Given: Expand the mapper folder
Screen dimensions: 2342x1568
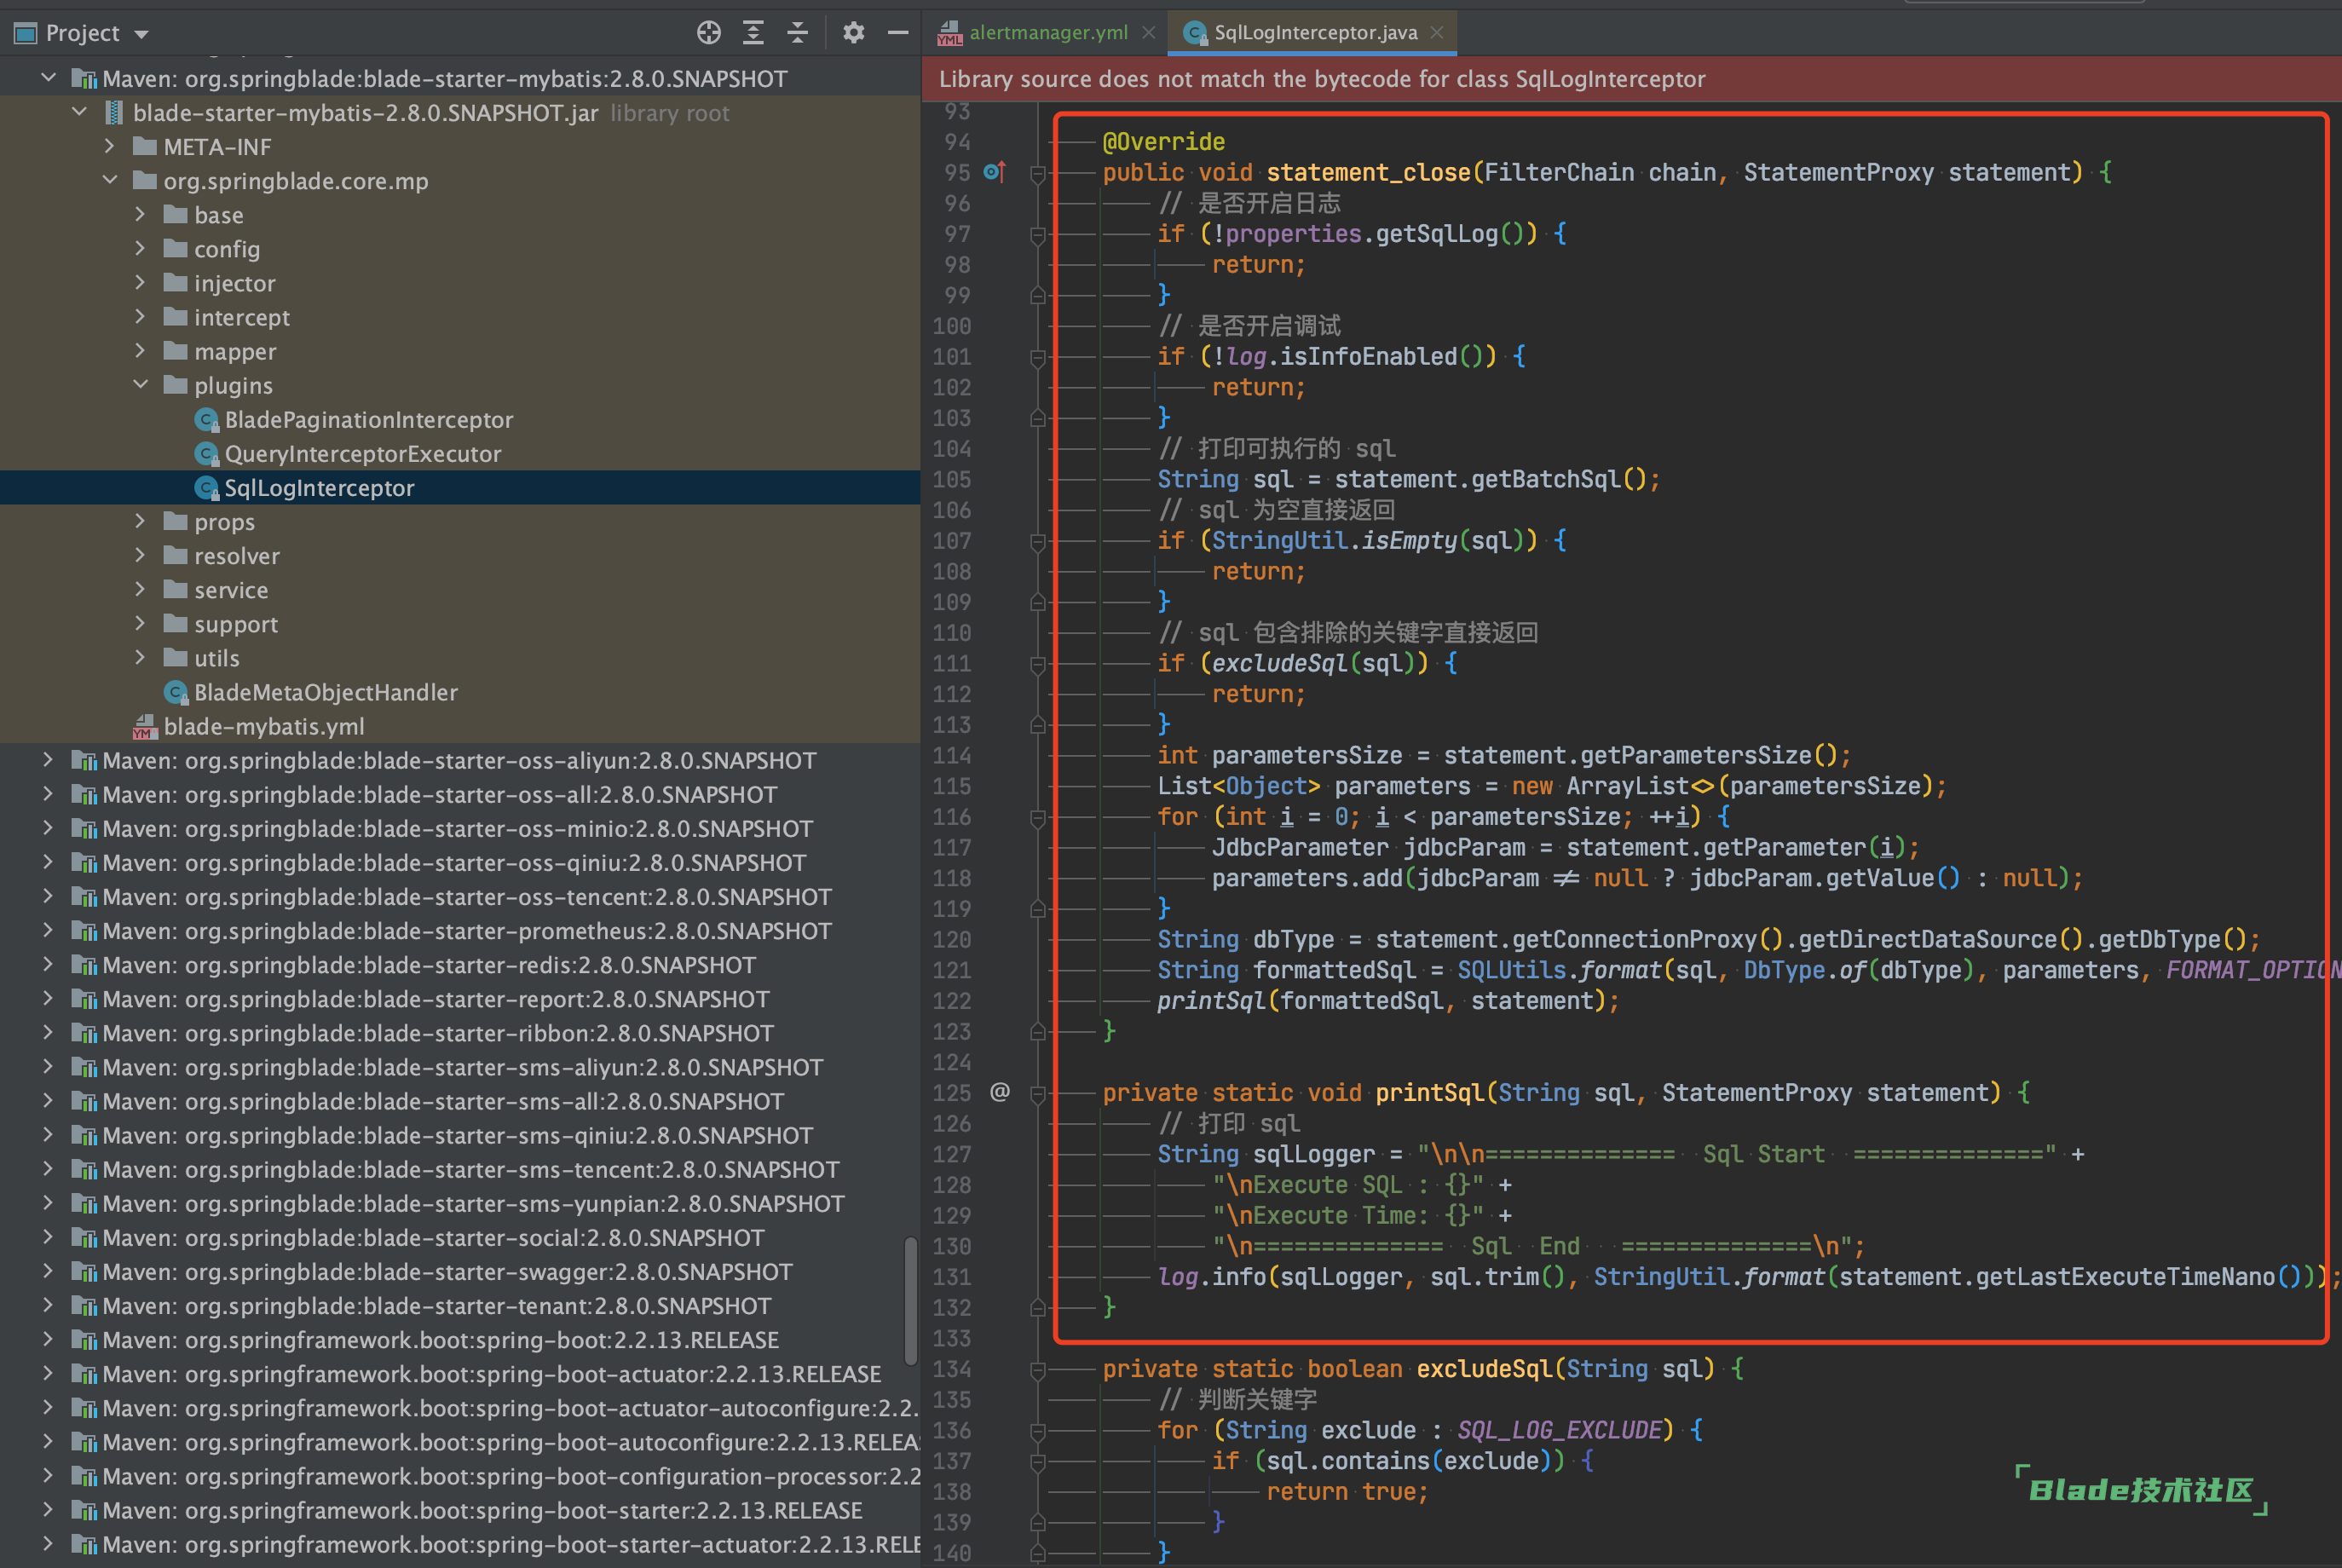Looking at the screenshot, I should pyautogui.click(x=140, y=351).
